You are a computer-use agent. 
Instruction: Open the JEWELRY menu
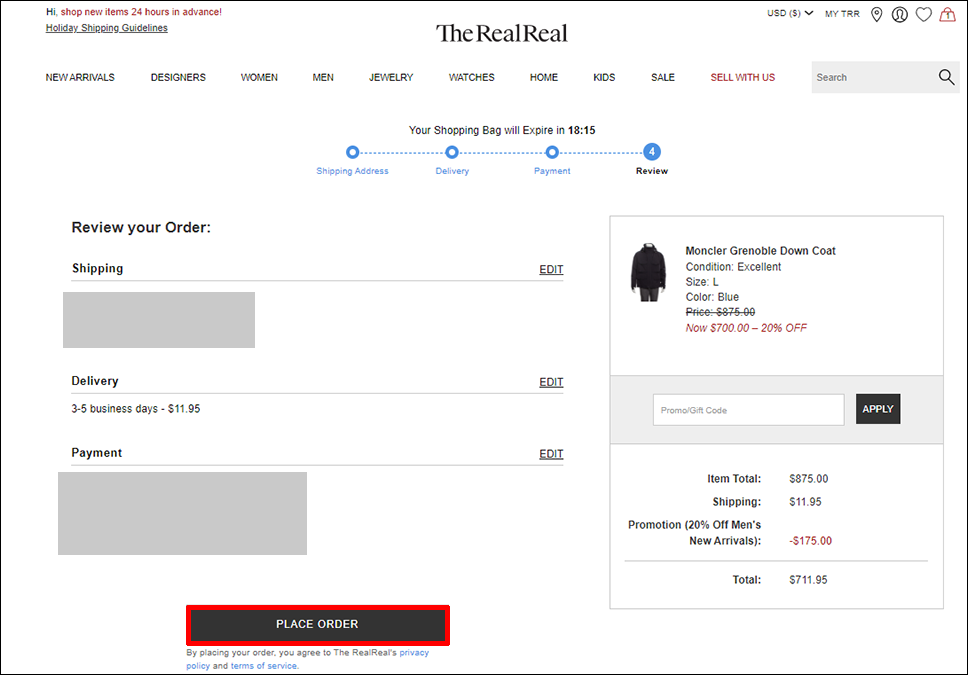[x=391, y=77]
